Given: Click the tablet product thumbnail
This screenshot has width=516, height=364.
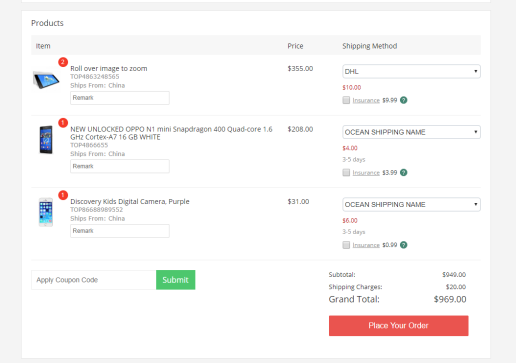Looking at the screenshot, I should pyautogui.click(x=46, y=80).
